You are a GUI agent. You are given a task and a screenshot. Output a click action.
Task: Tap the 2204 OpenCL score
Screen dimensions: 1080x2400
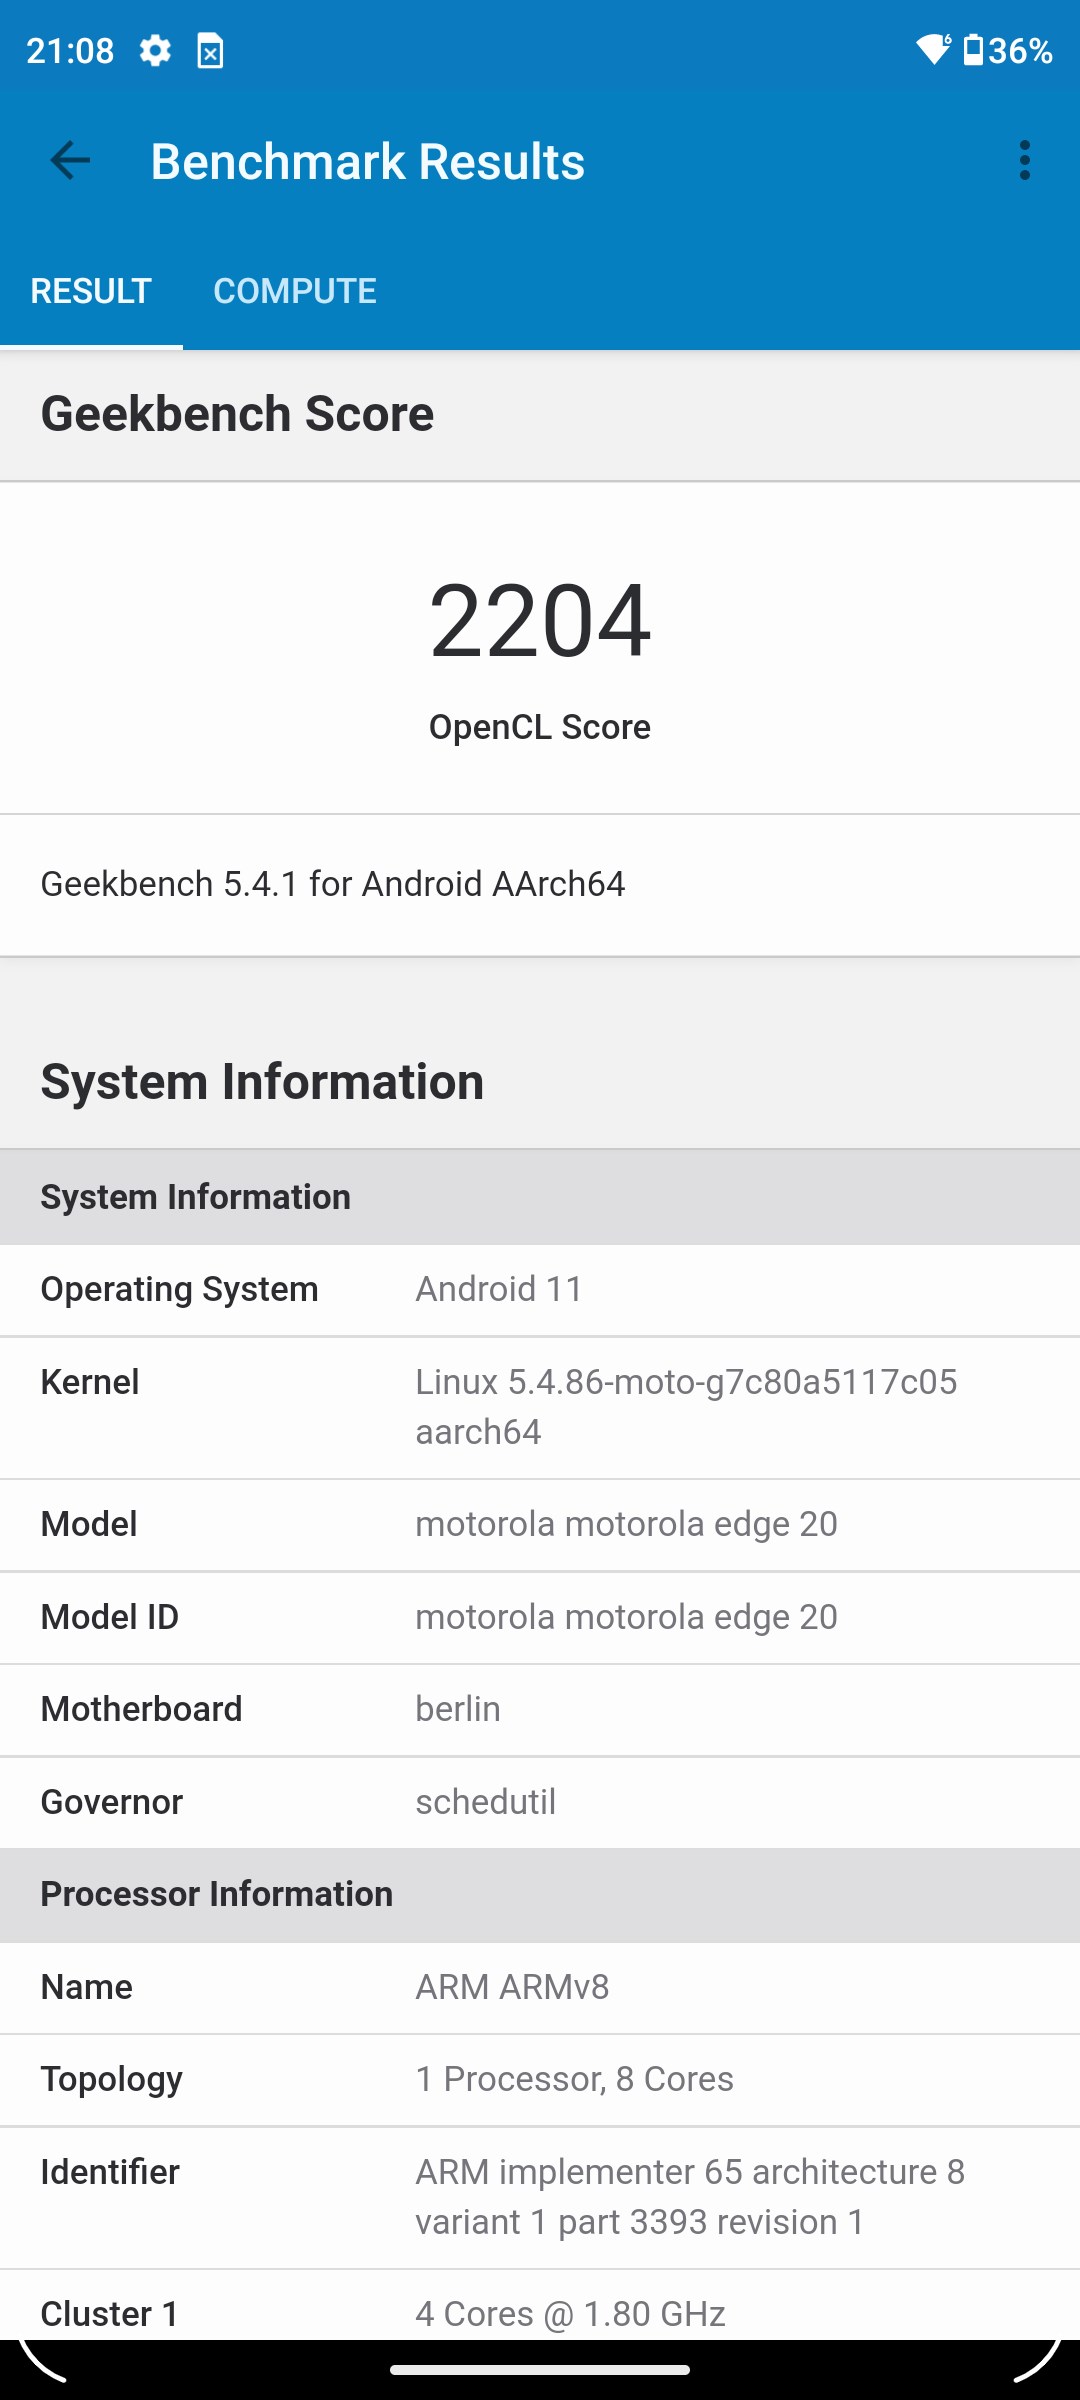coord(540,621)
